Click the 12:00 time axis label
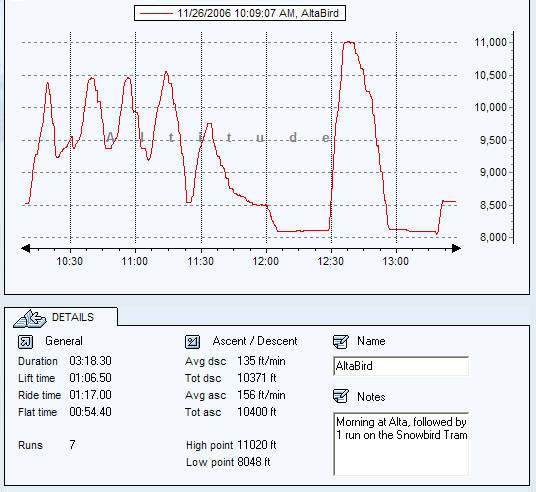 pos(266,262)
